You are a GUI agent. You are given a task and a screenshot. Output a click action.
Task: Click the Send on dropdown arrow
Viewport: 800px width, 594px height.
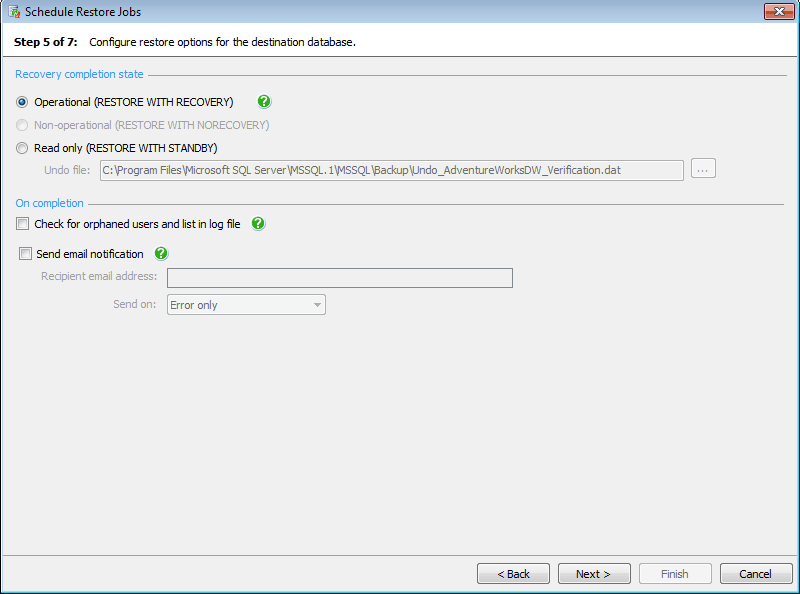(317, 304)
